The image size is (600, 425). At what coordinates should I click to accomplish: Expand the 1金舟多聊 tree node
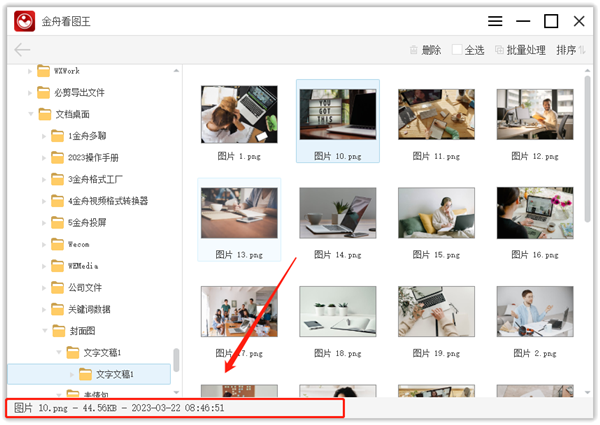pos(44,136)
